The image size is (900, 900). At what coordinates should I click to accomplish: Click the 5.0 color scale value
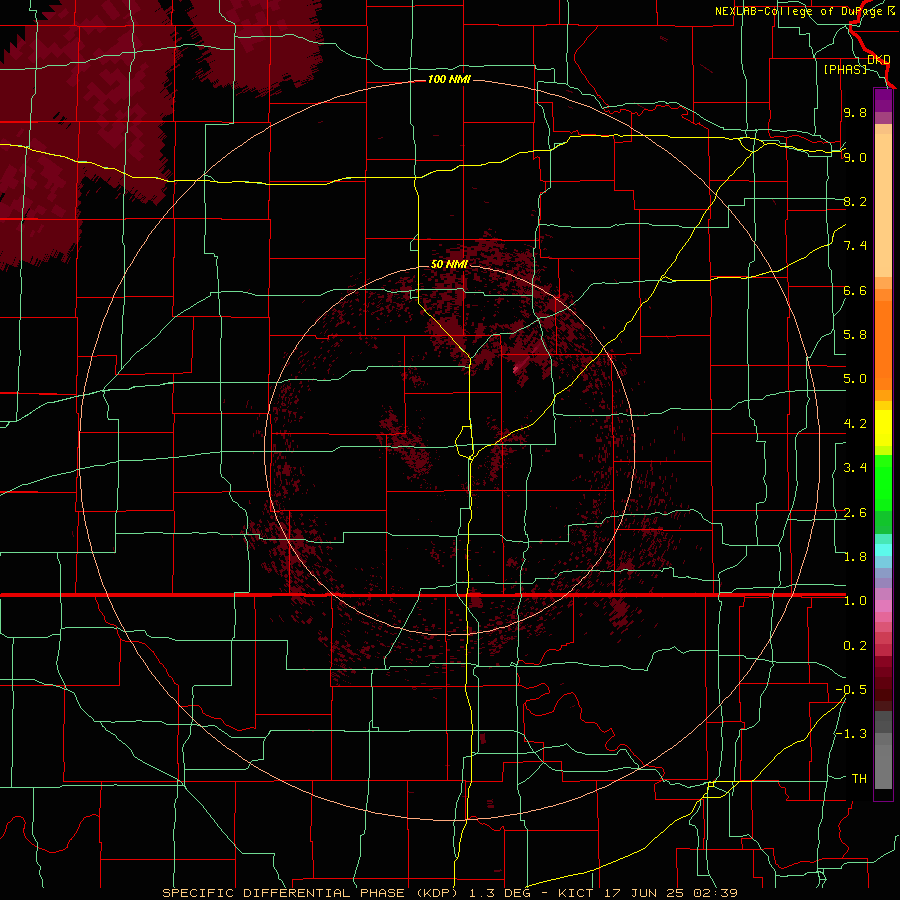tap(855, 379)
